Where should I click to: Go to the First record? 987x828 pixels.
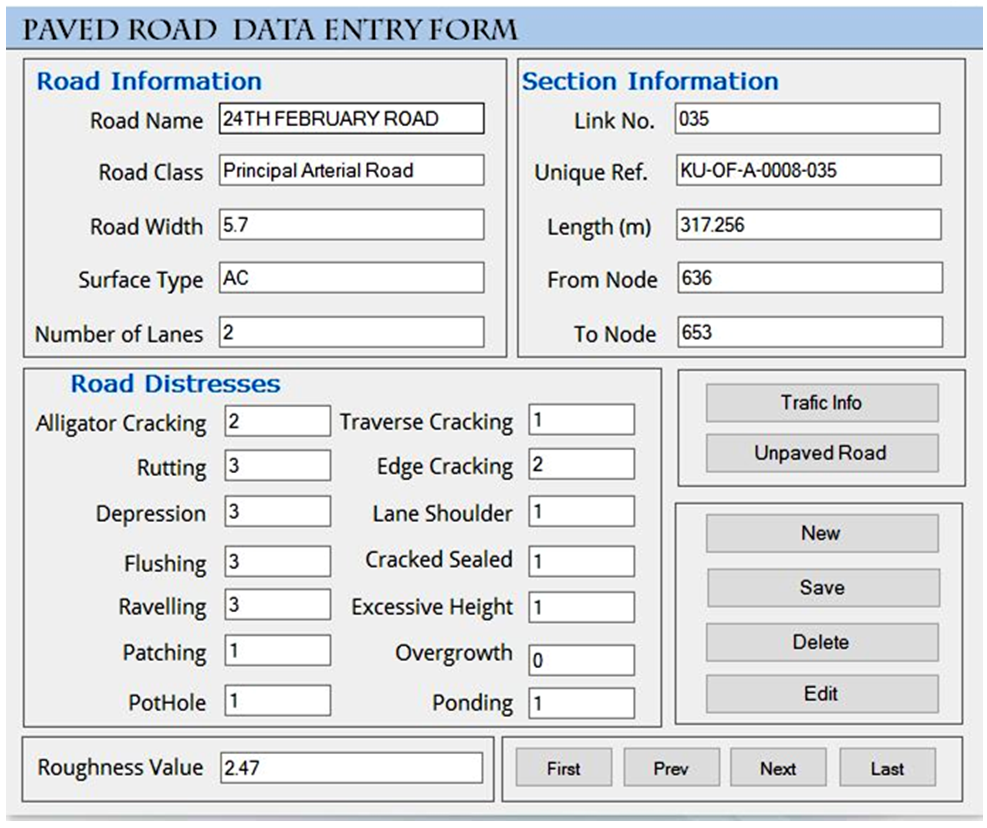tap(563, 768)
